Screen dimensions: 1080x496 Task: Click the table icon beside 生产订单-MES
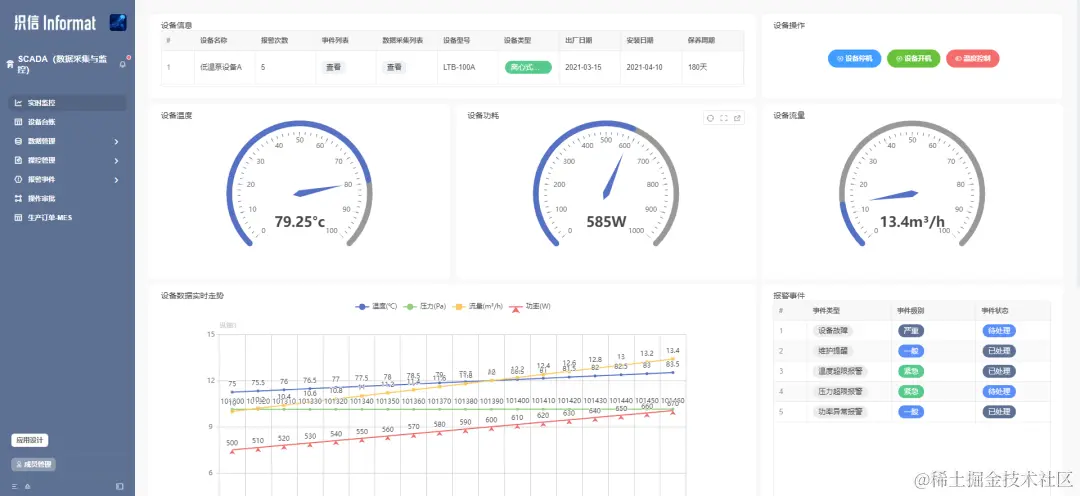pyautogui.click(x=19, y=218)
